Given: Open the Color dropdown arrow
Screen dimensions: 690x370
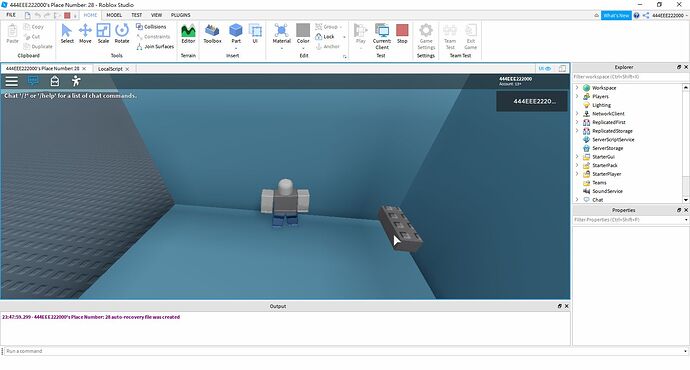Looking at the screenshot, I should (x=303, y=48).
